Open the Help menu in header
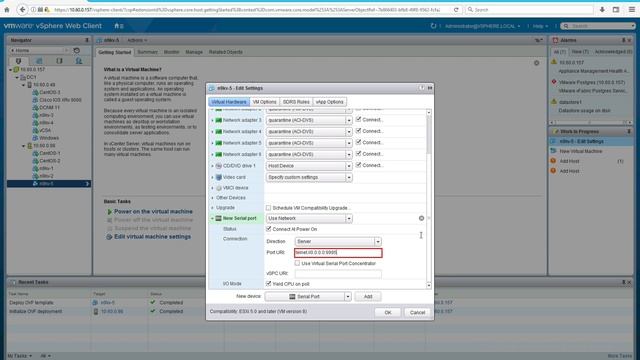Viewport: 640px width, 360px height. [x=540, y=26]
